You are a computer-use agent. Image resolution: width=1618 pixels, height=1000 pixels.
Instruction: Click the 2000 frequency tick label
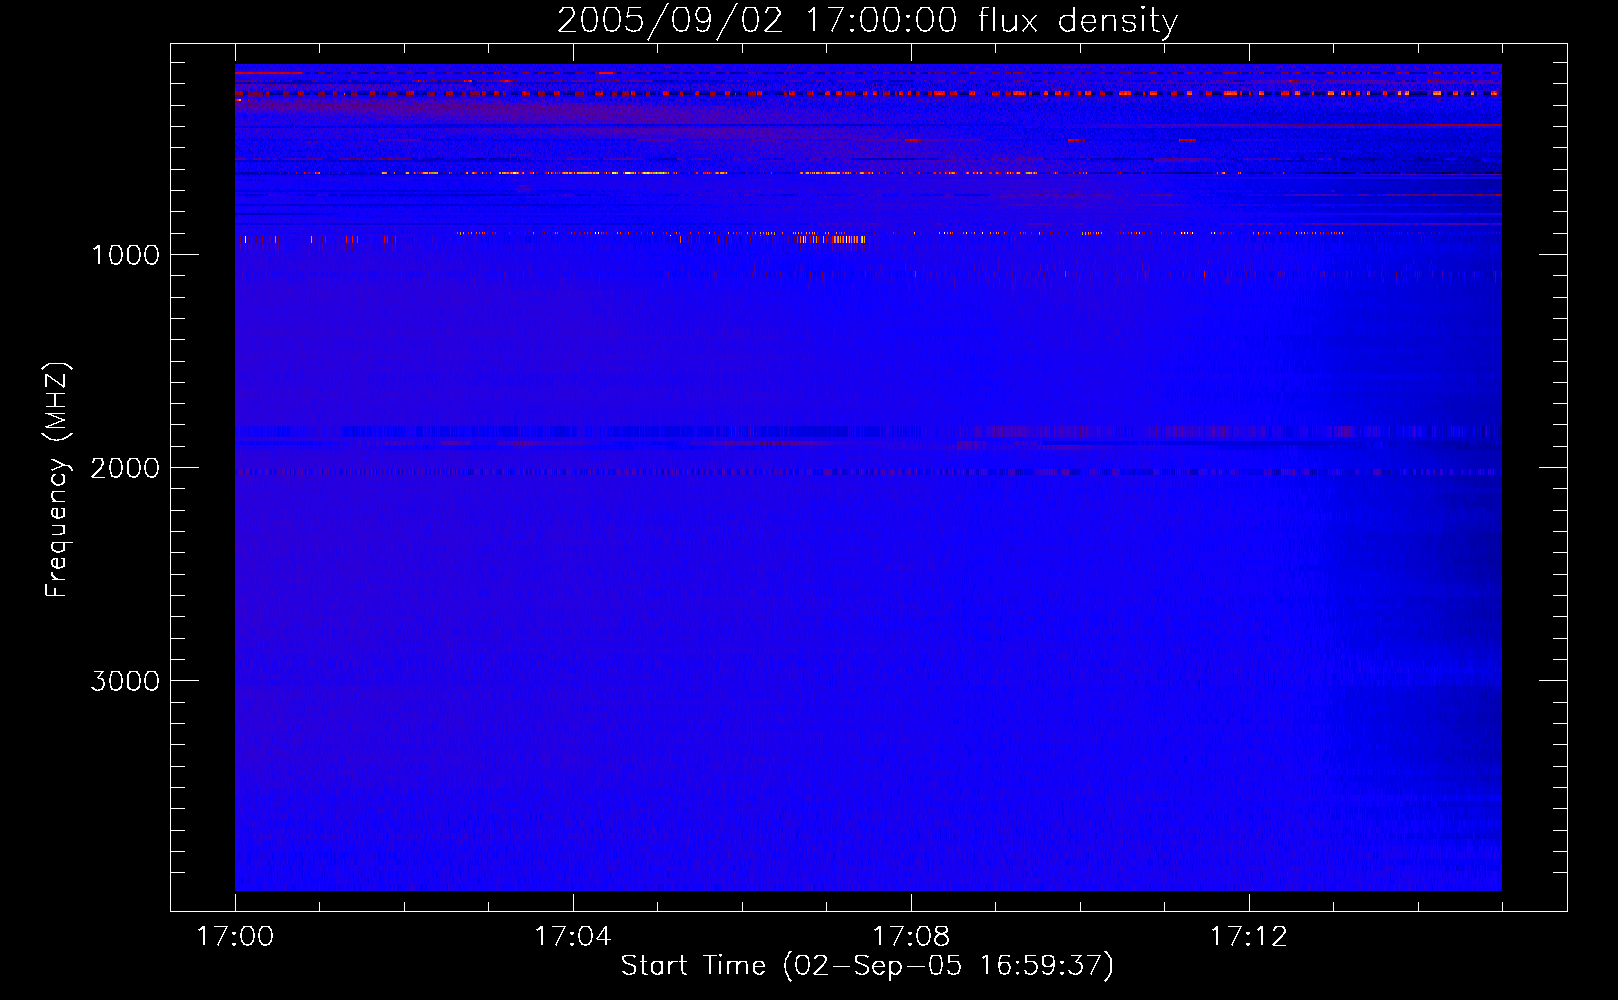[x=125, y=468]
